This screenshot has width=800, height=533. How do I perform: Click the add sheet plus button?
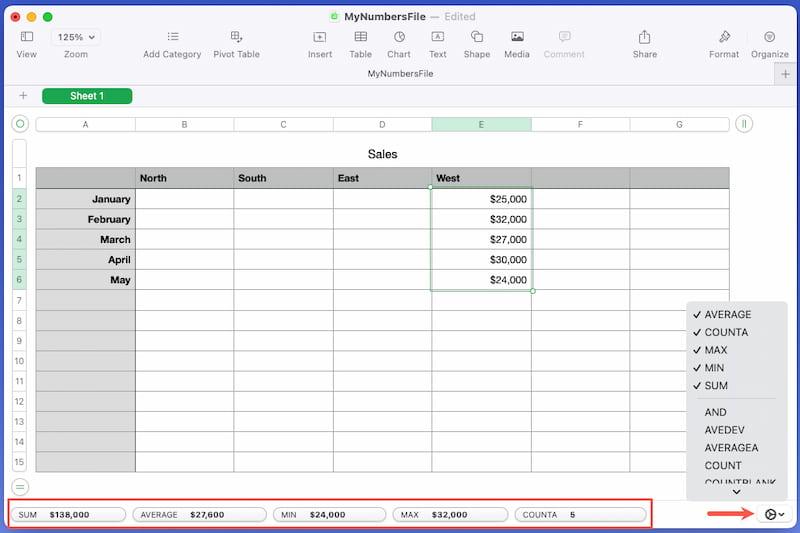click(22, 96)
